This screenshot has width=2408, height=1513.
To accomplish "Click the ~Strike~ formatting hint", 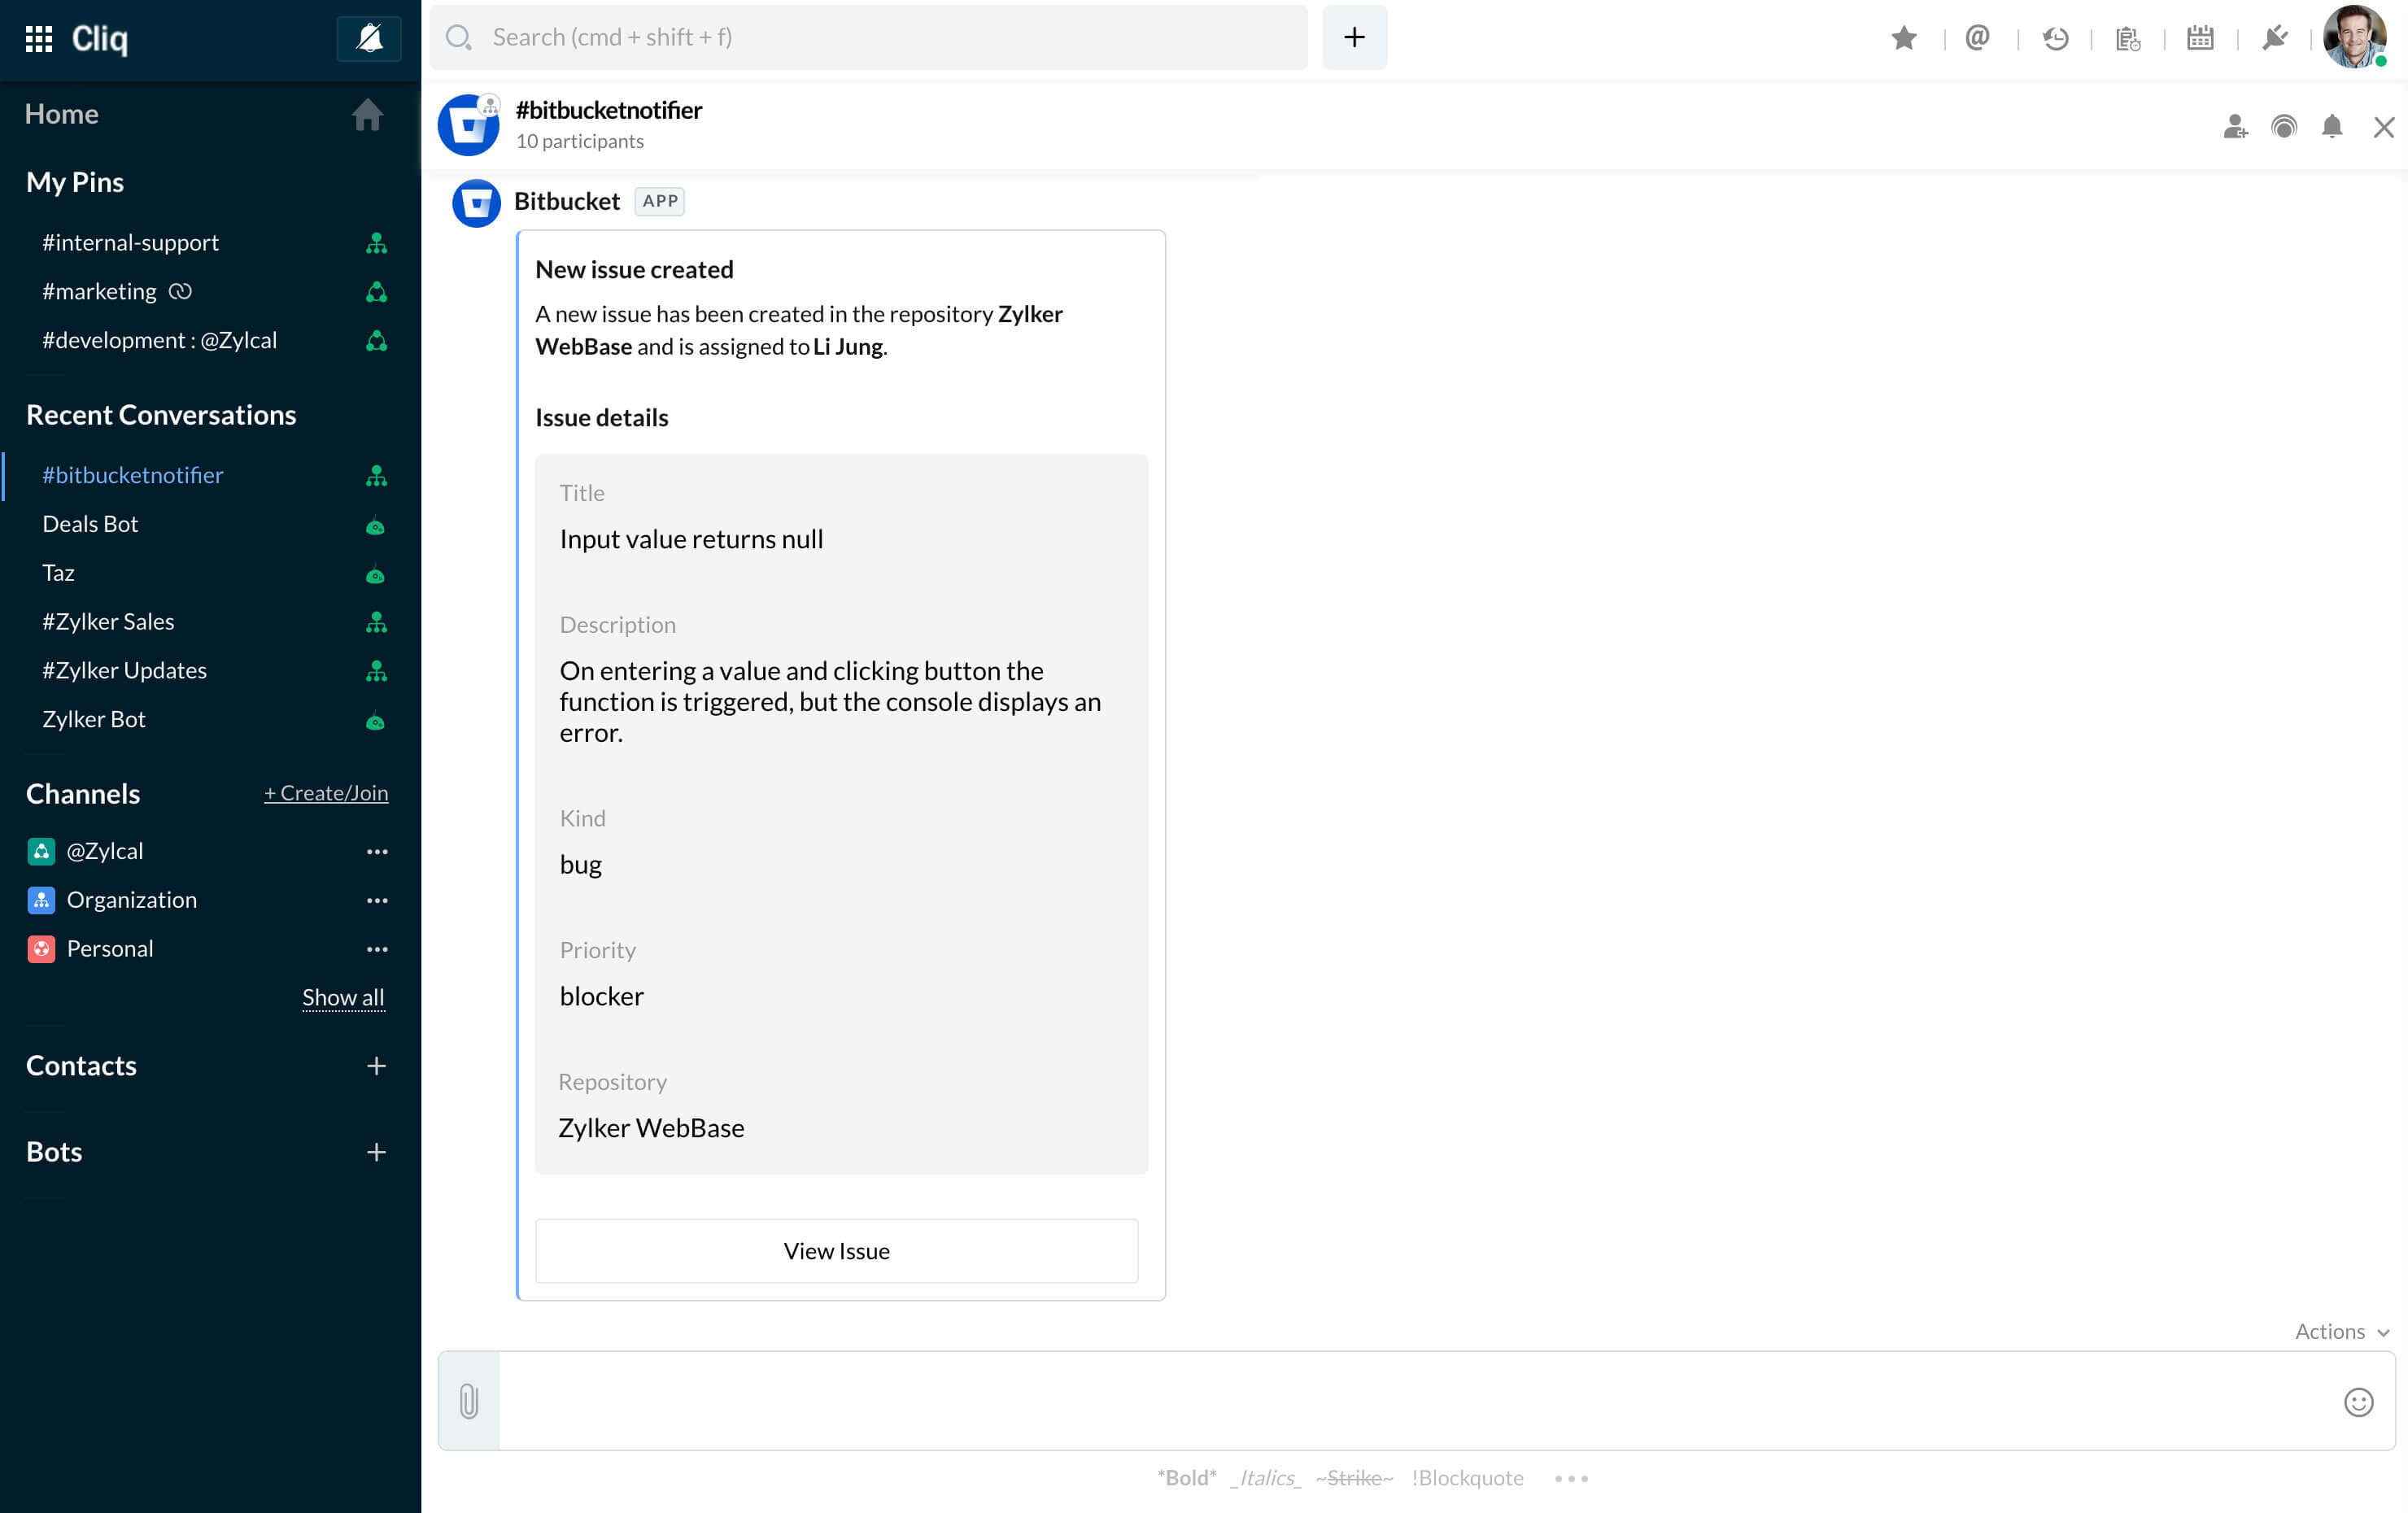I will pos(1354,1478).
